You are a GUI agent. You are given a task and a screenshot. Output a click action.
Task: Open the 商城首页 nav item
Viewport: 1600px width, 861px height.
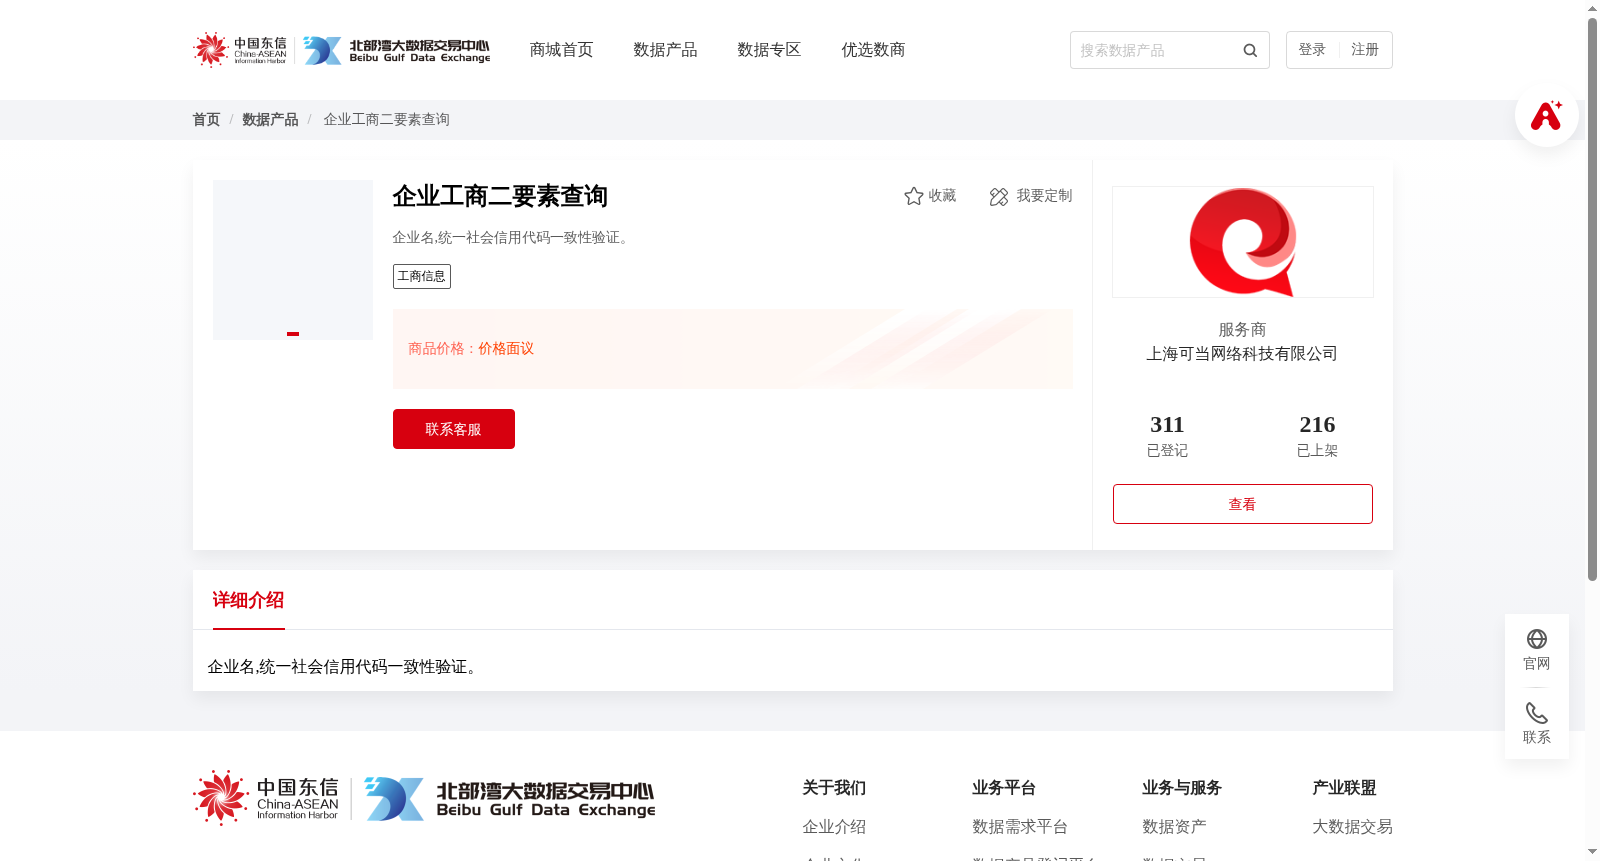pyautogui.click(x=561, y=50)
